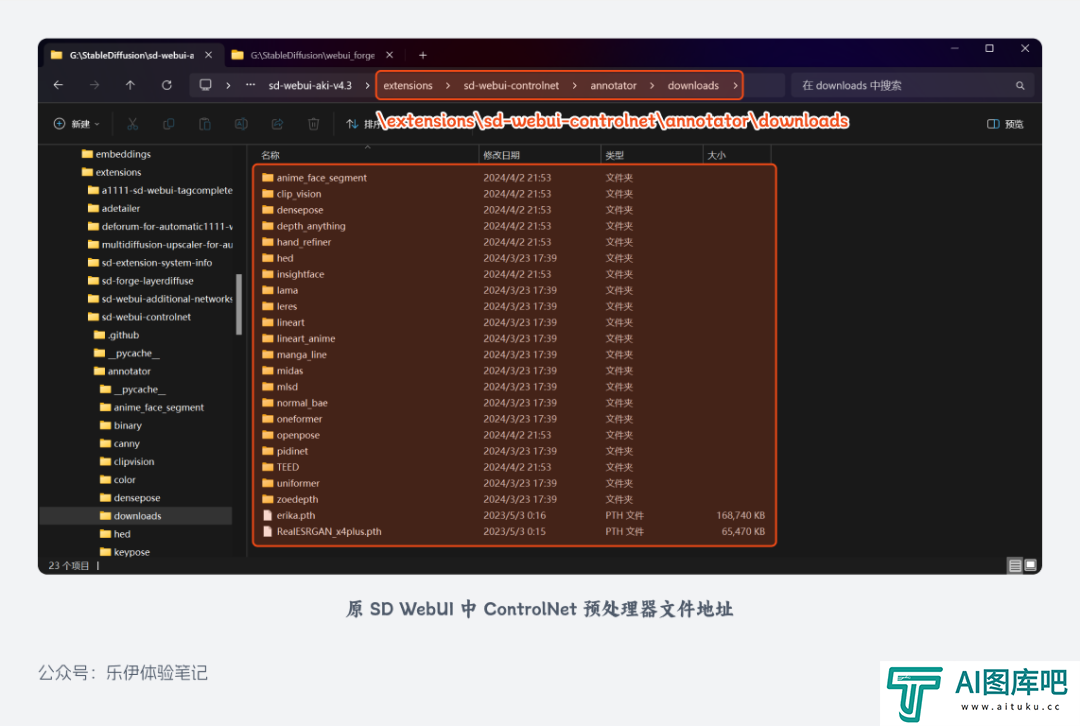Viewport: 1080px width, 726px height.
Task: Go back with the back arrow
Action: tap(59, 85)
